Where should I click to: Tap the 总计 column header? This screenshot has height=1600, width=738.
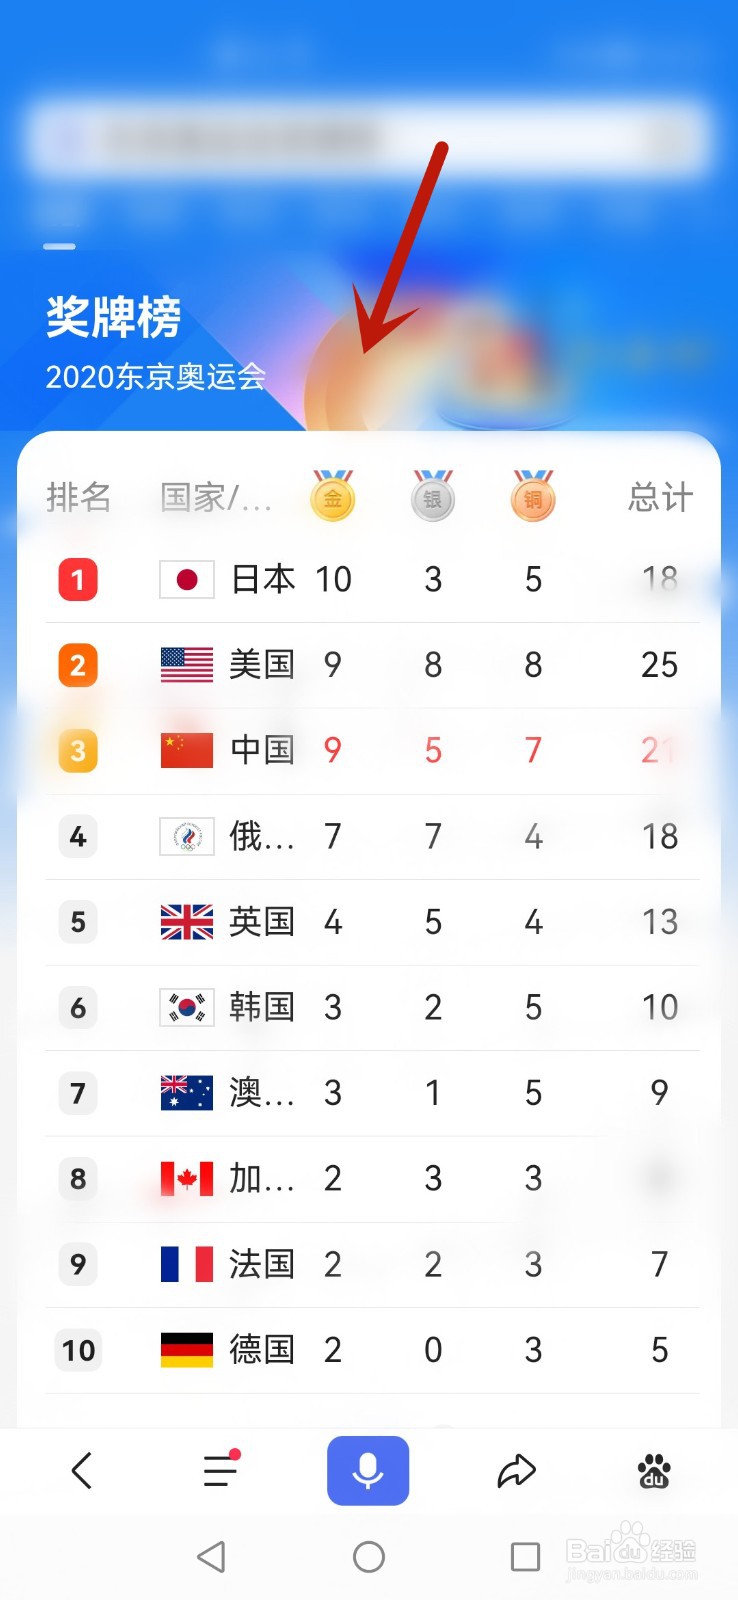[x=660, y=497]
